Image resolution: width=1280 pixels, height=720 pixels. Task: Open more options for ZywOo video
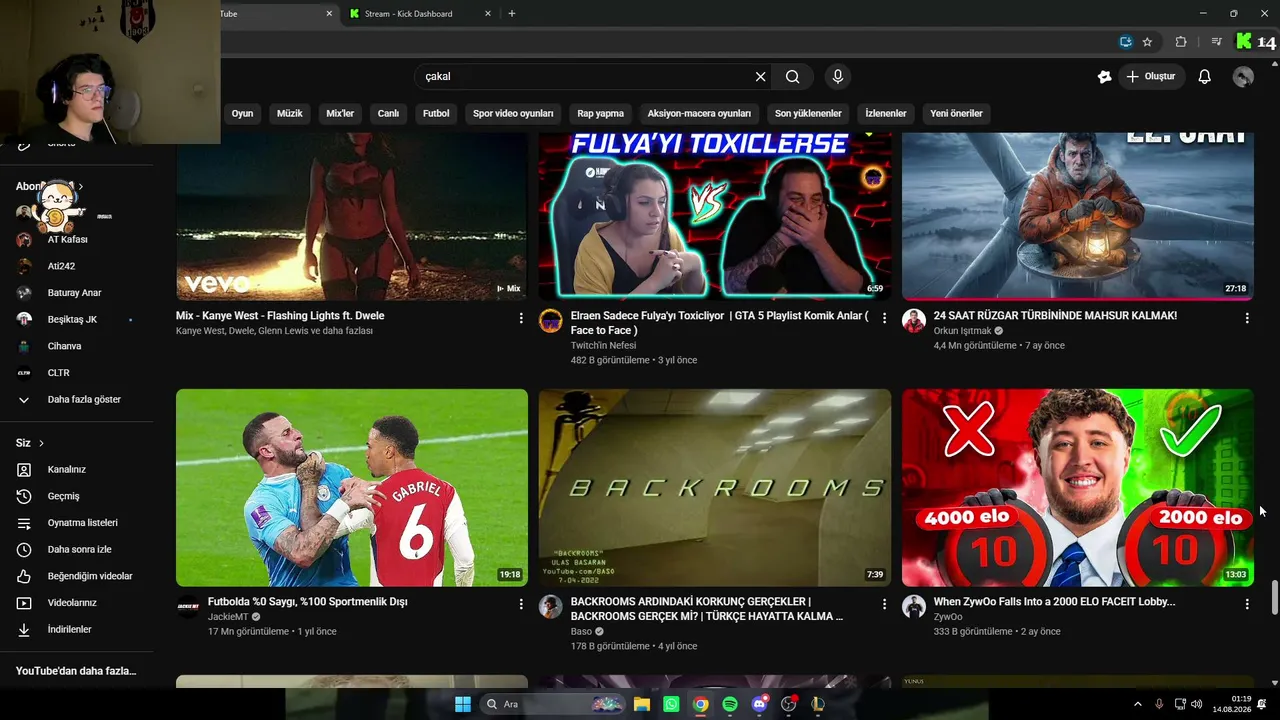(x=1247, y=604)
